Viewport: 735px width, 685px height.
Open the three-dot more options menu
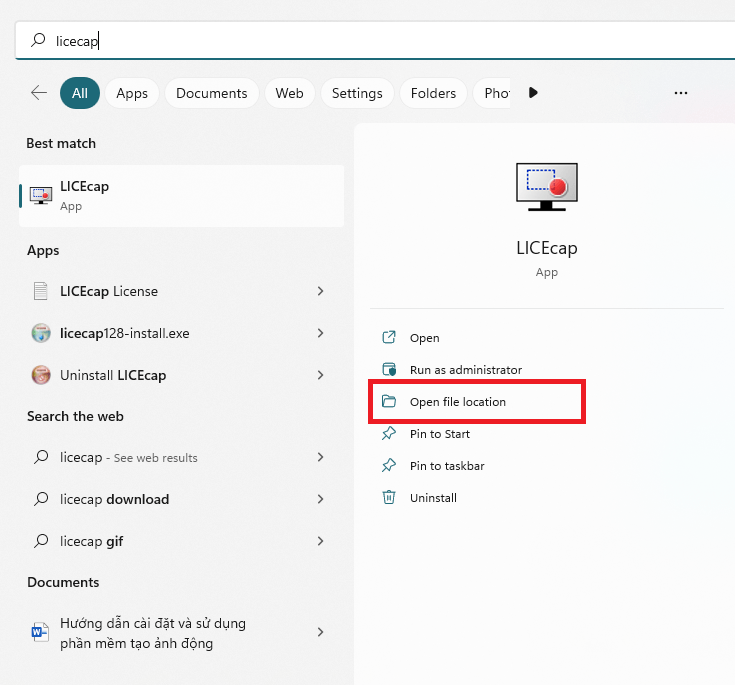(x=681, y=93)
